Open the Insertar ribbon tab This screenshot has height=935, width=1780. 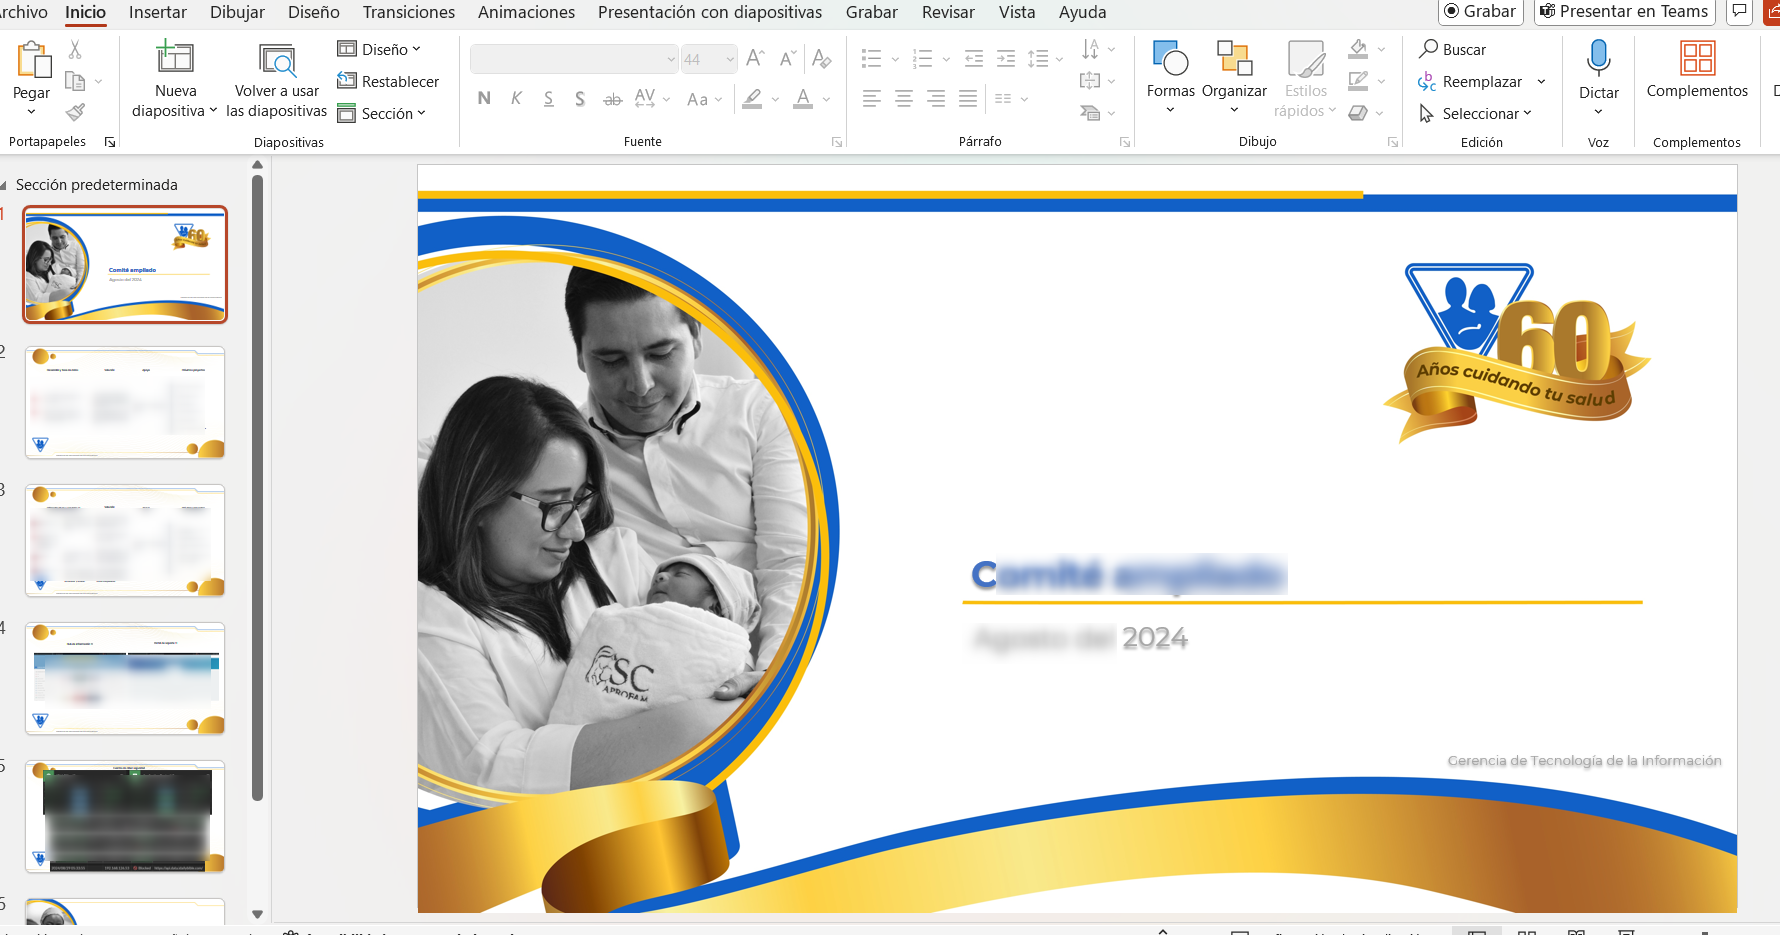158,12
